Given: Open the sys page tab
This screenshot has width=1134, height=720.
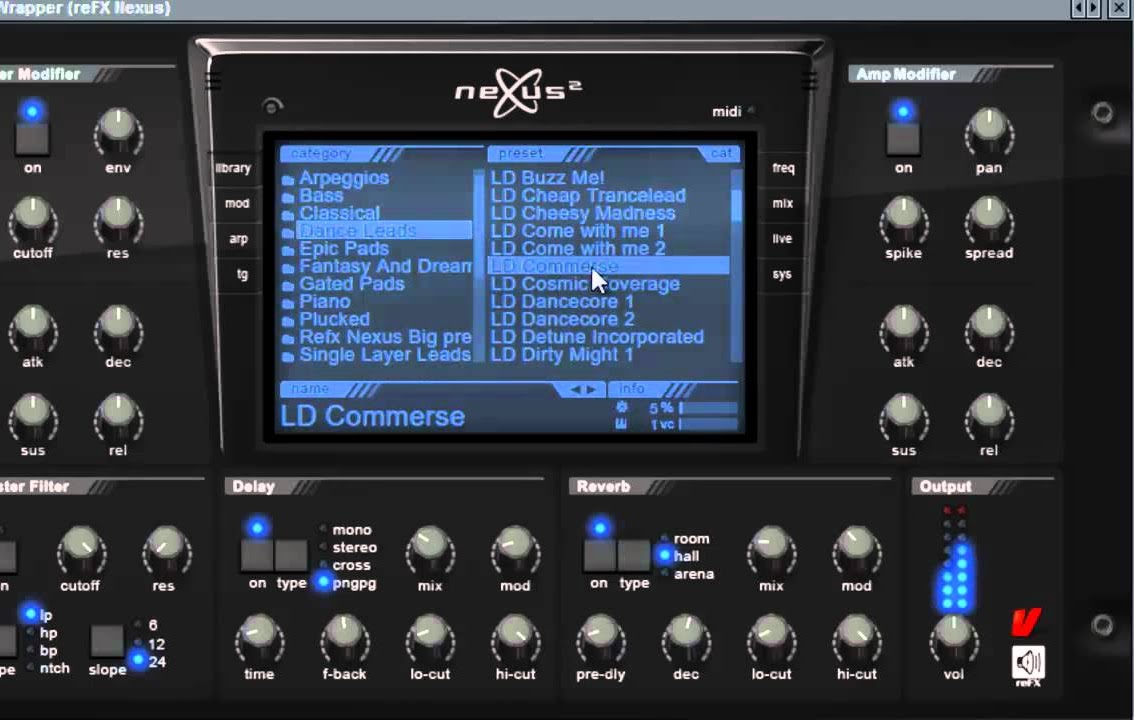Looking at the screenshot, I should (x=782, y=275).
